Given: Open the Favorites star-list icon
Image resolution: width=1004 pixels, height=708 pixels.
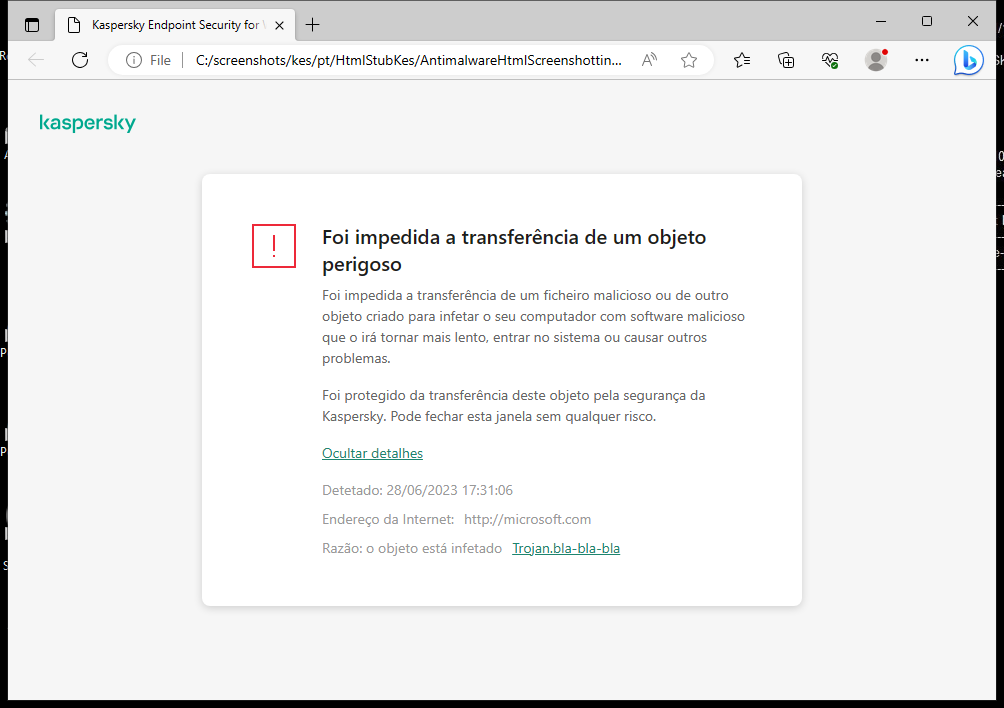Looking at the screenshot, I should 742,60.
